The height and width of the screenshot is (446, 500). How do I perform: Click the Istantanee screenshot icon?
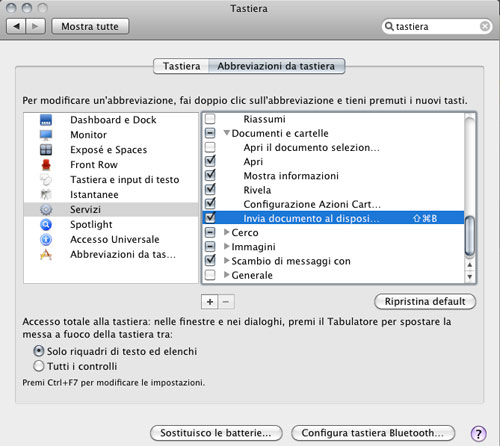coord(46,195)
